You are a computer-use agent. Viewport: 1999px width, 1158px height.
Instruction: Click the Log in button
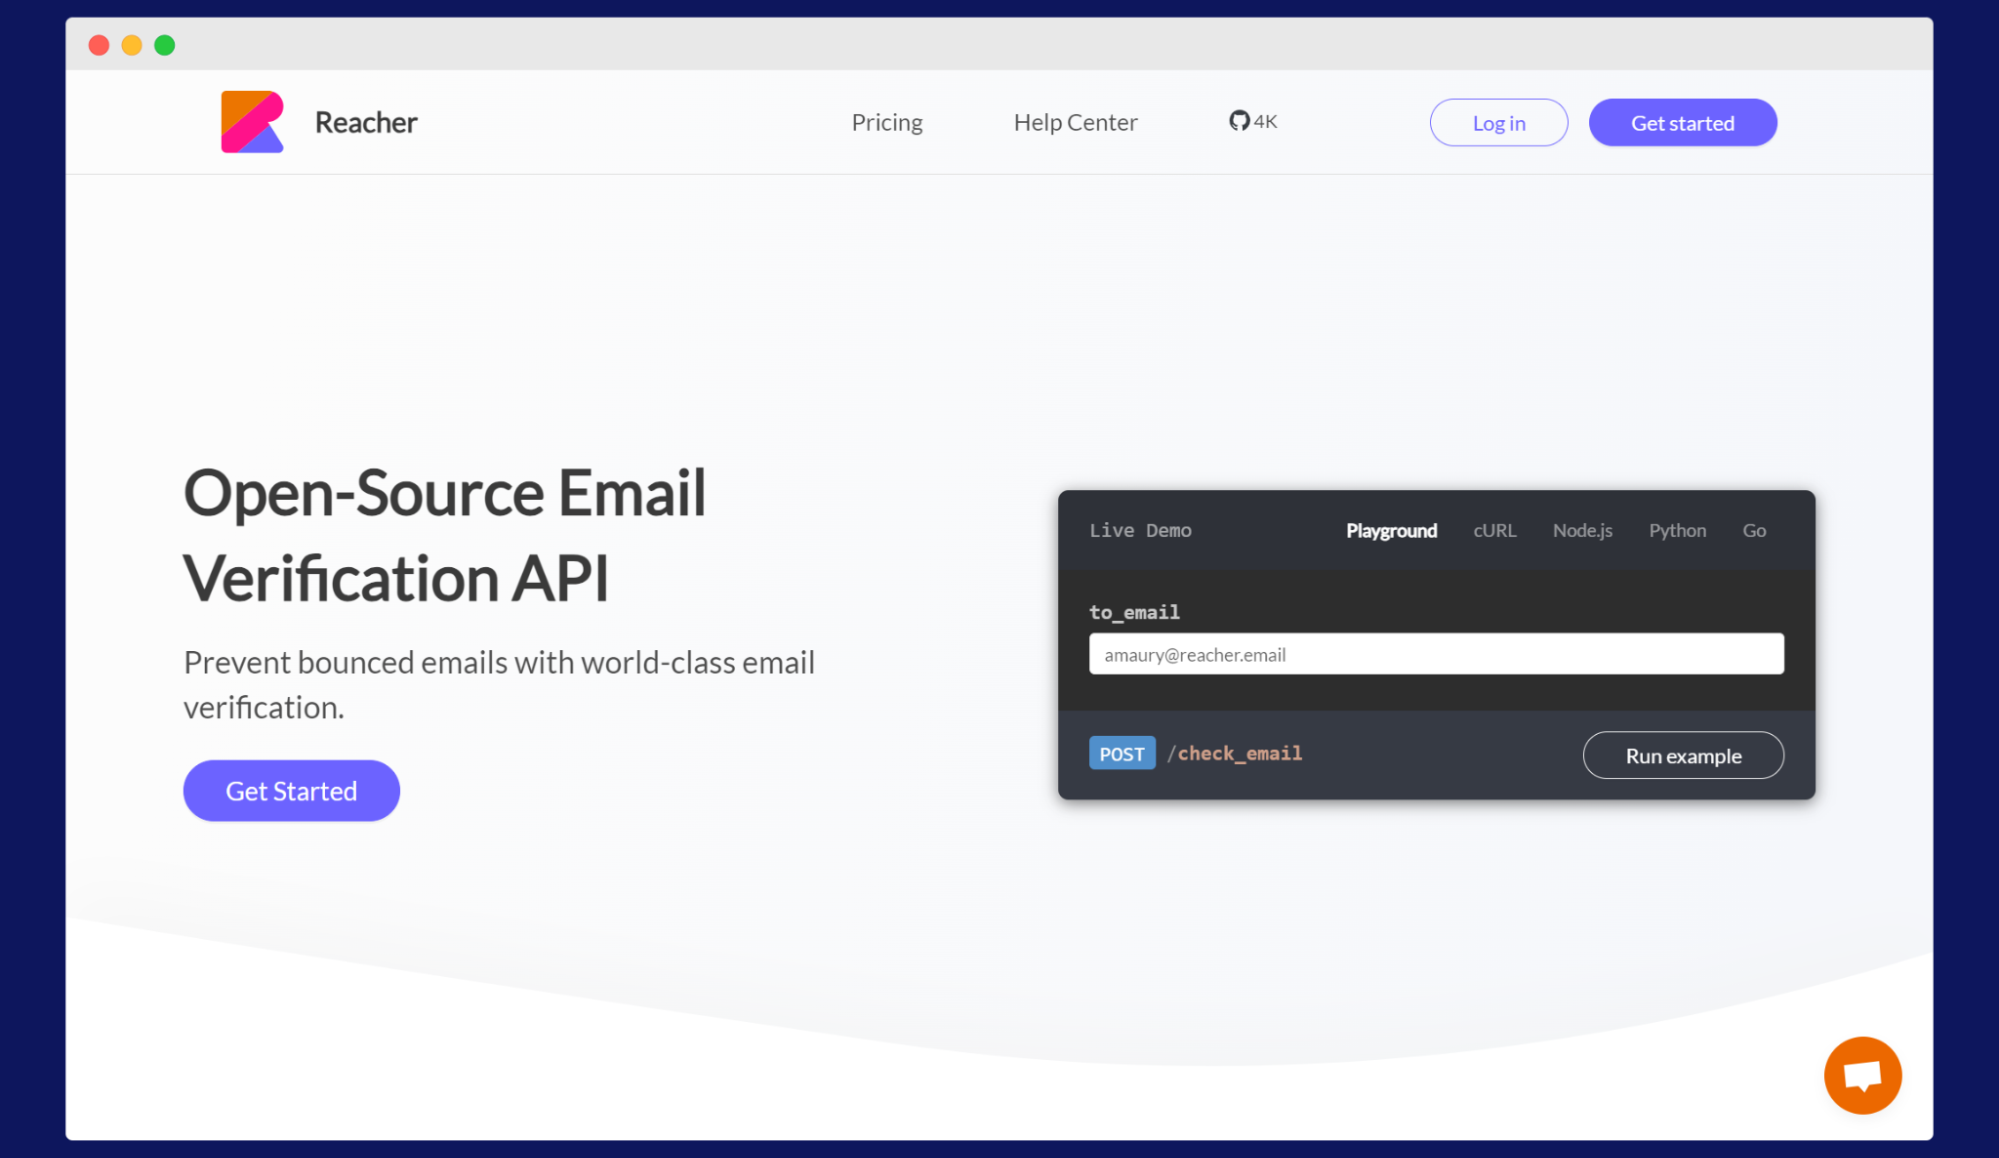coord(1499,123)
